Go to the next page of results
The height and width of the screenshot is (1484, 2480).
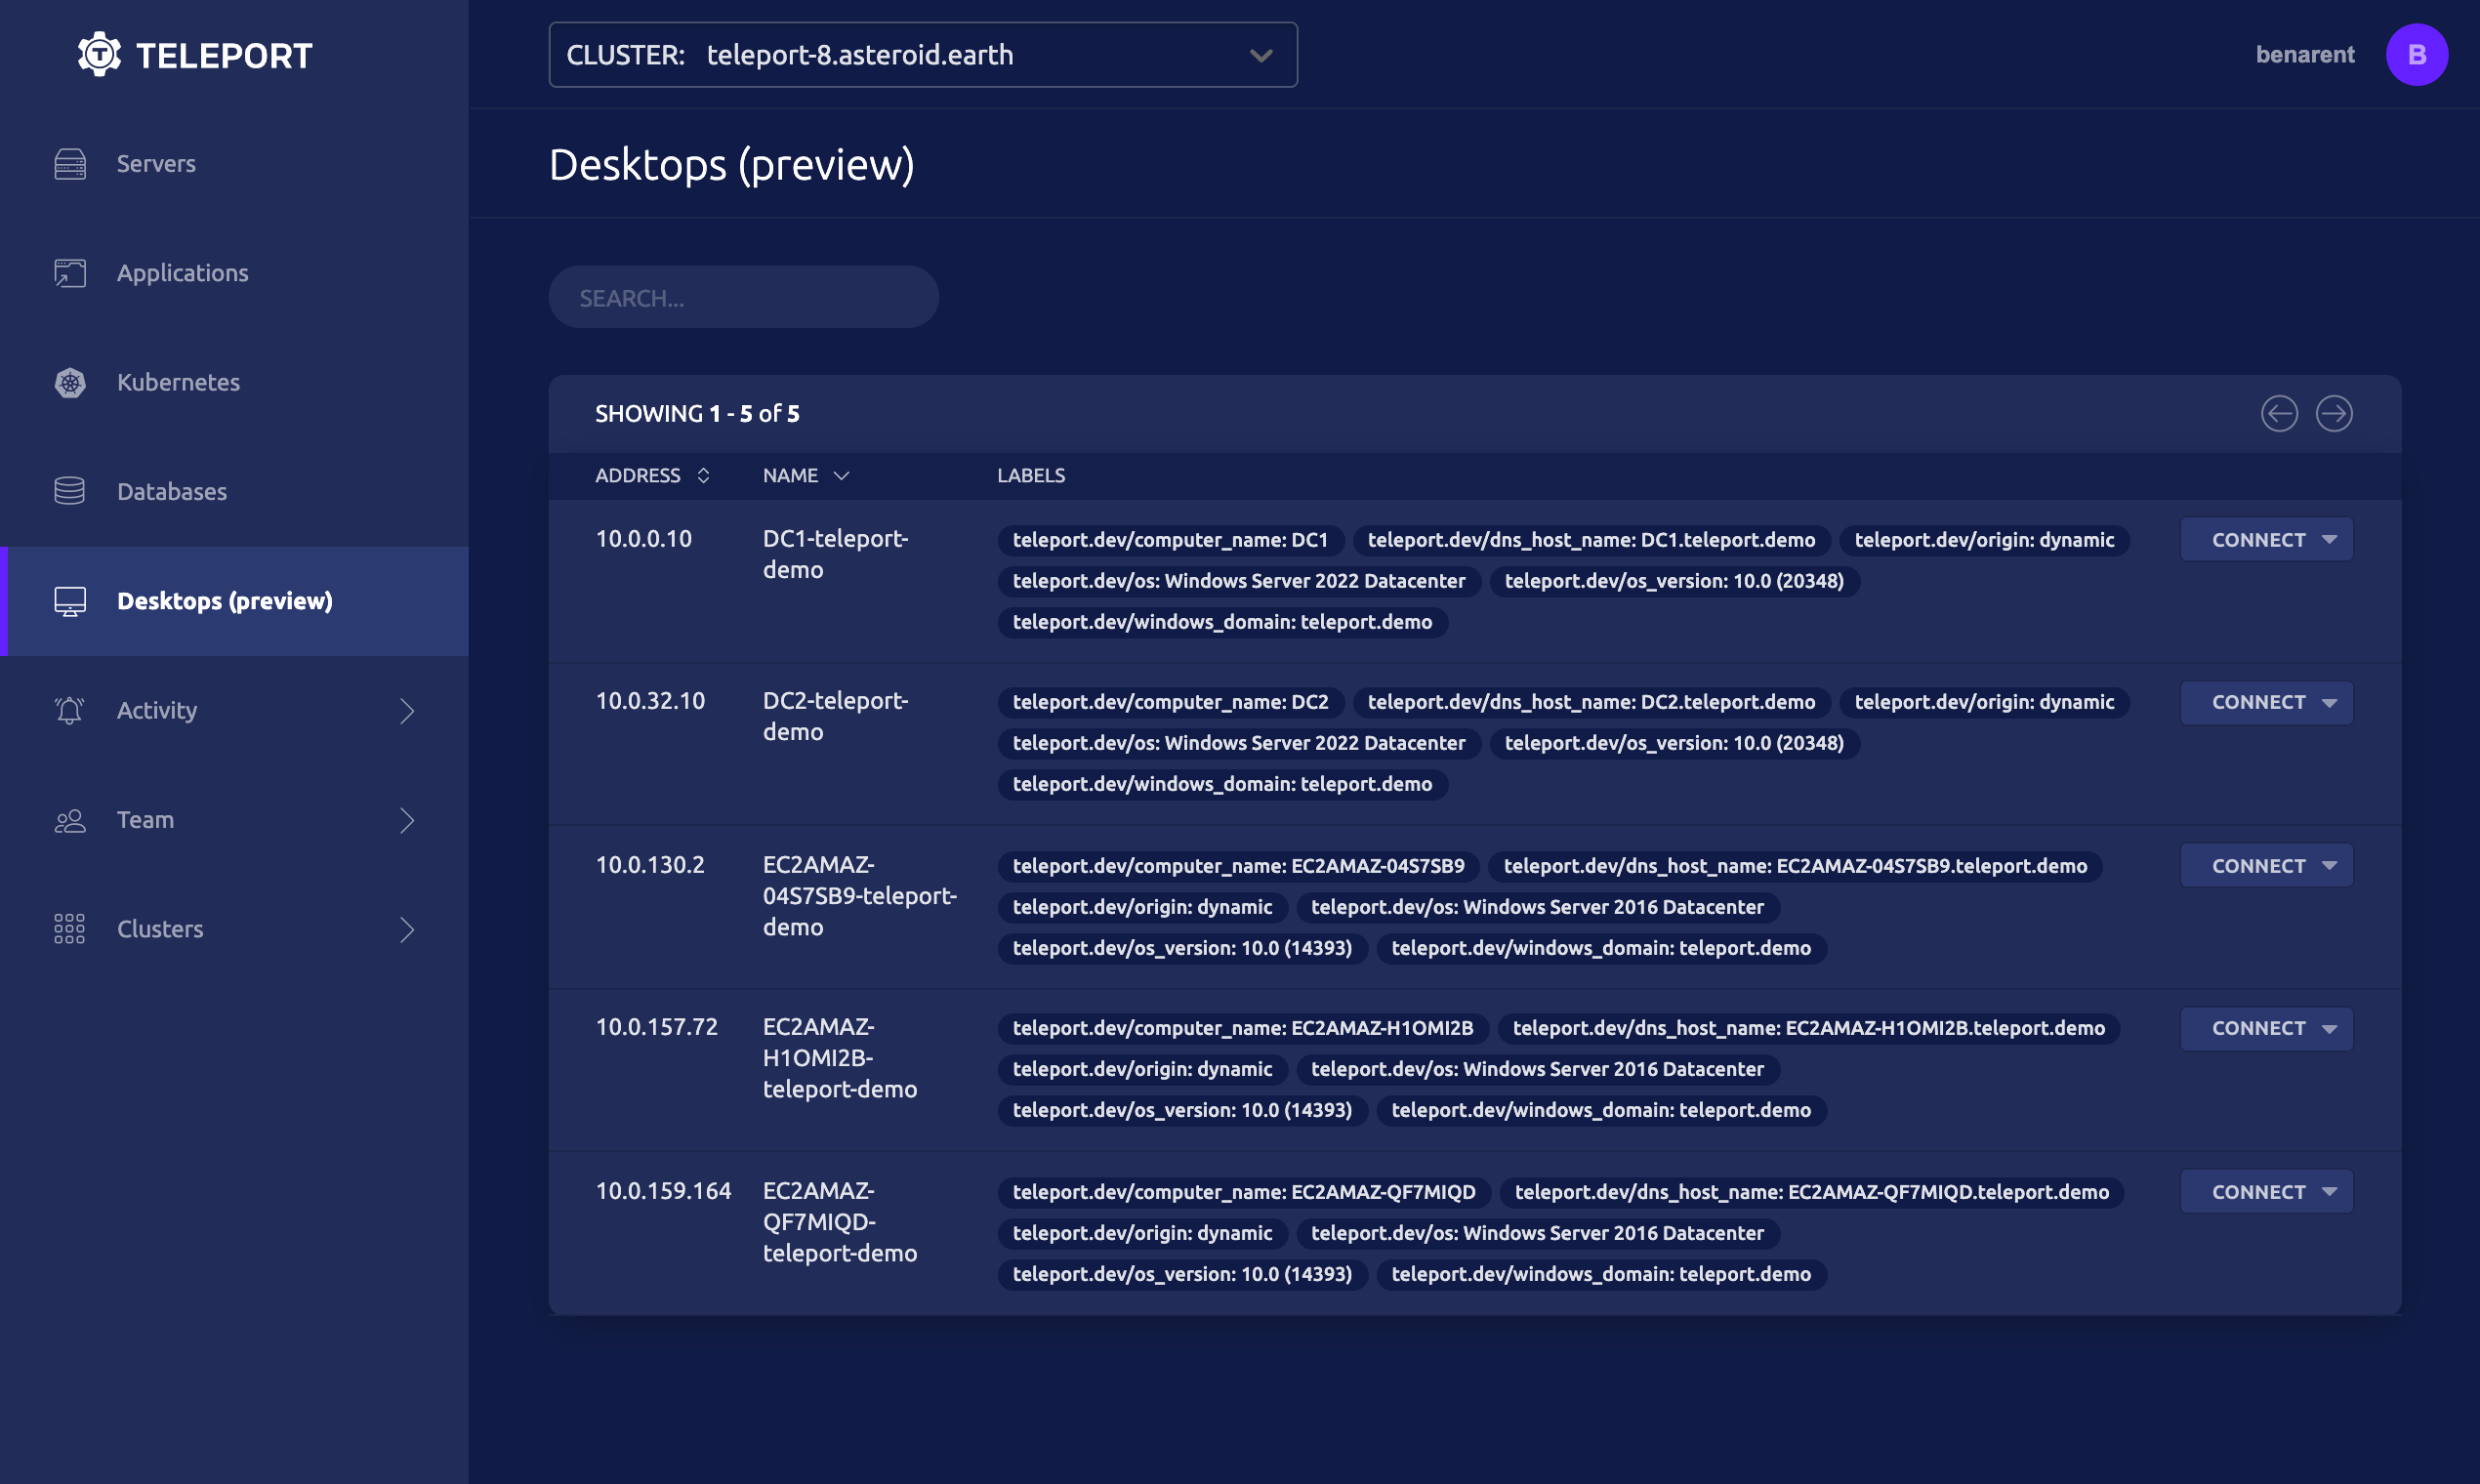click(2336, 413)
